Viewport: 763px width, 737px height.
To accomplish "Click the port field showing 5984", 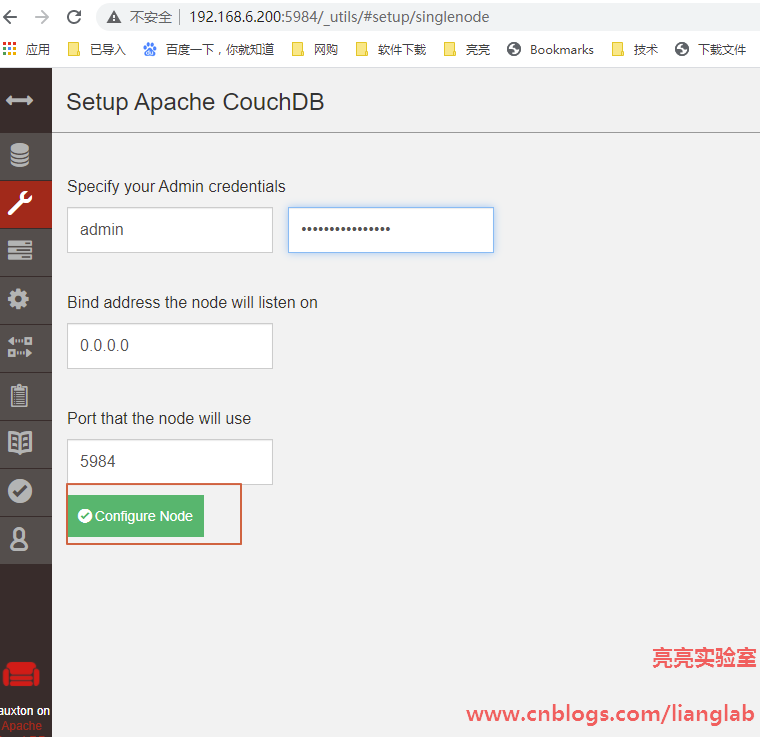I will (x=170, y=462).
